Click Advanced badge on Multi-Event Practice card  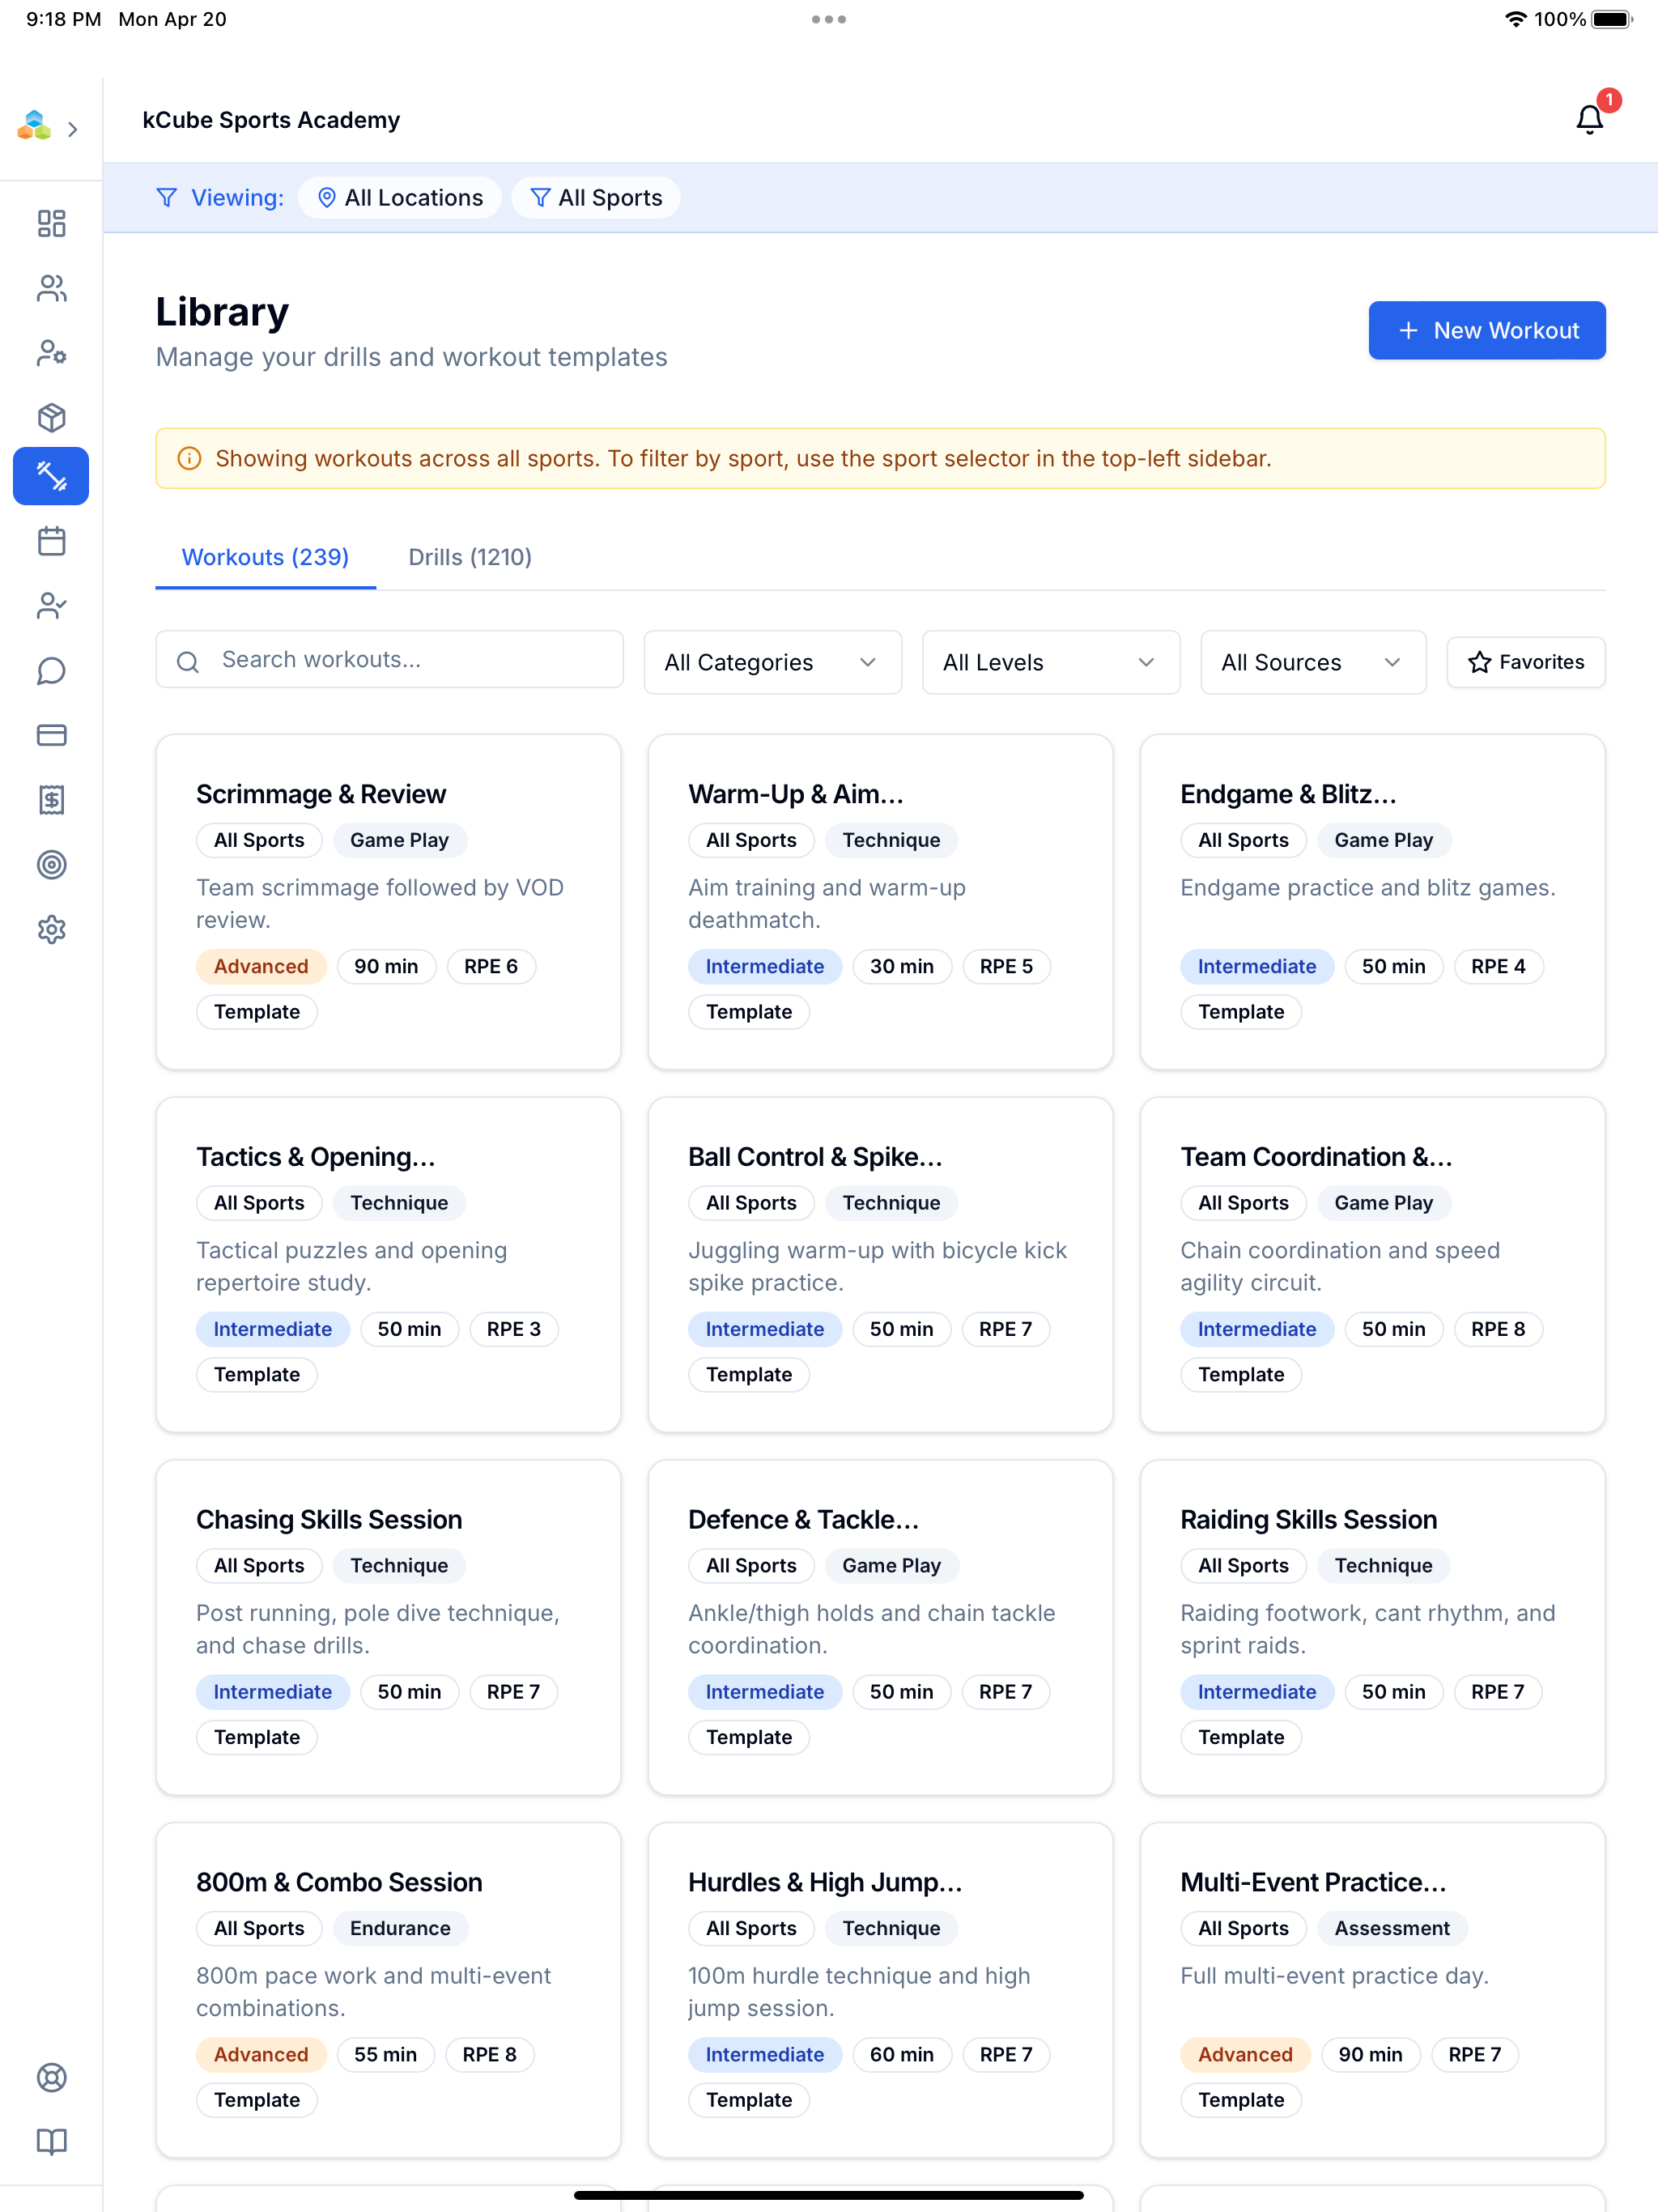[x=1245, y=2054]
